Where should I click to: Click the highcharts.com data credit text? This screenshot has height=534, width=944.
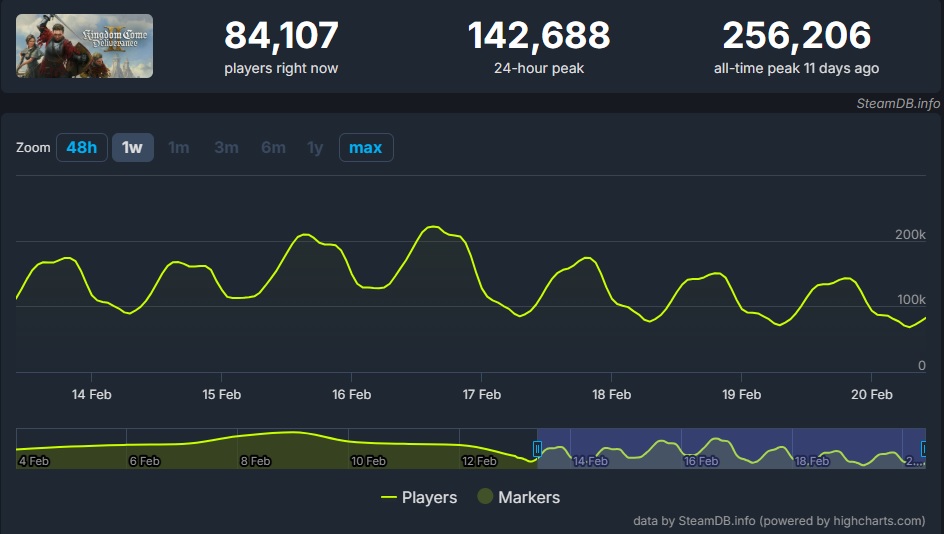point(779,521)
